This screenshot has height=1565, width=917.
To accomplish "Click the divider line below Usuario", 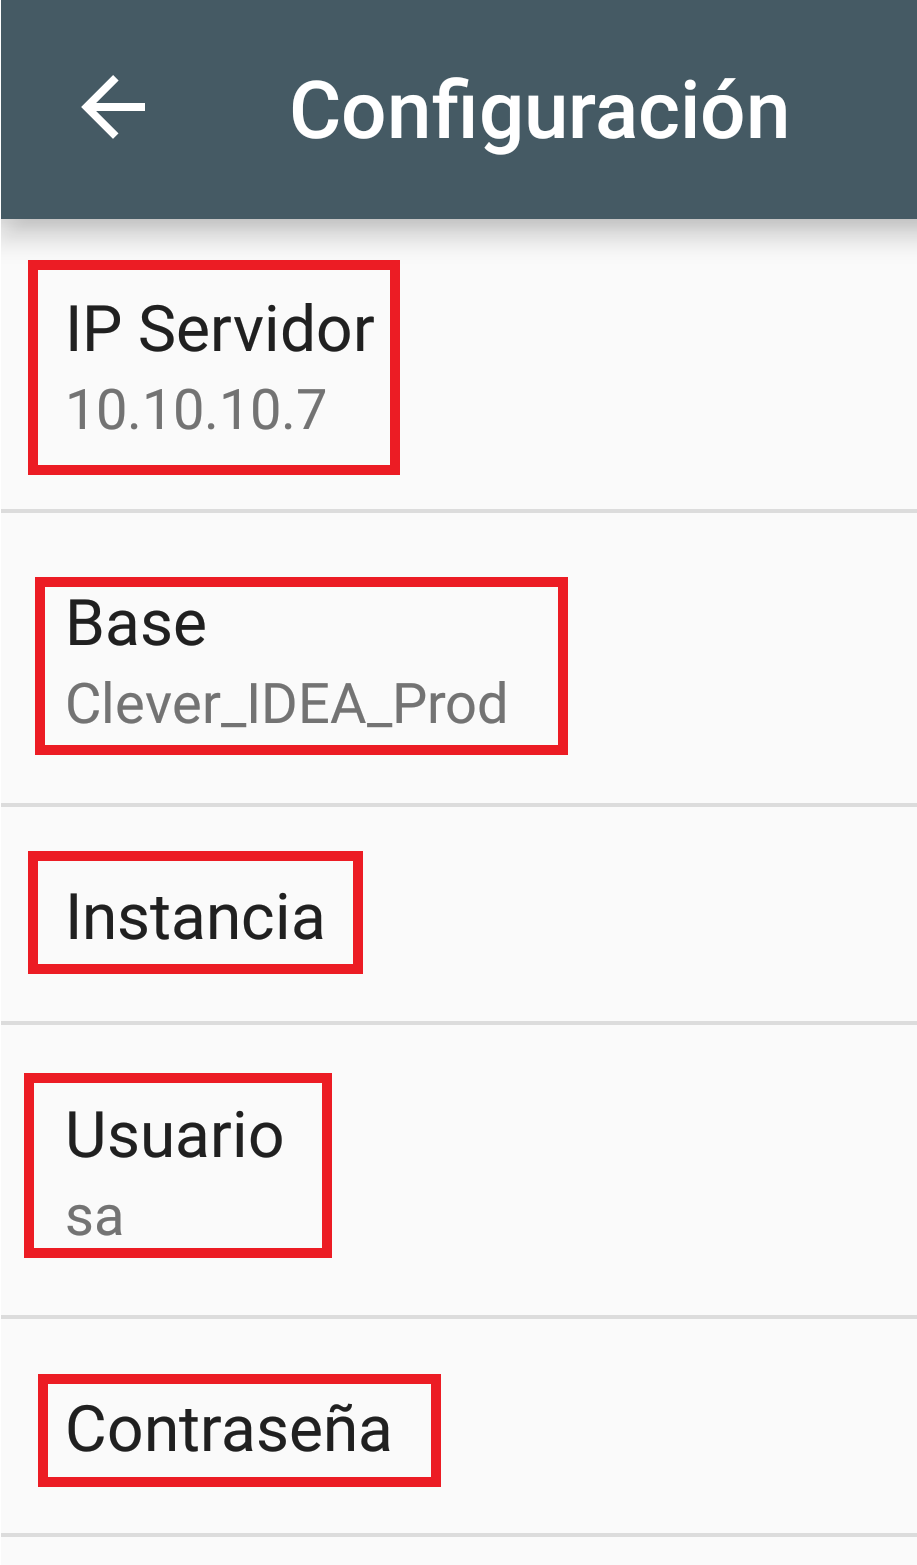I will click(458, 1317).
